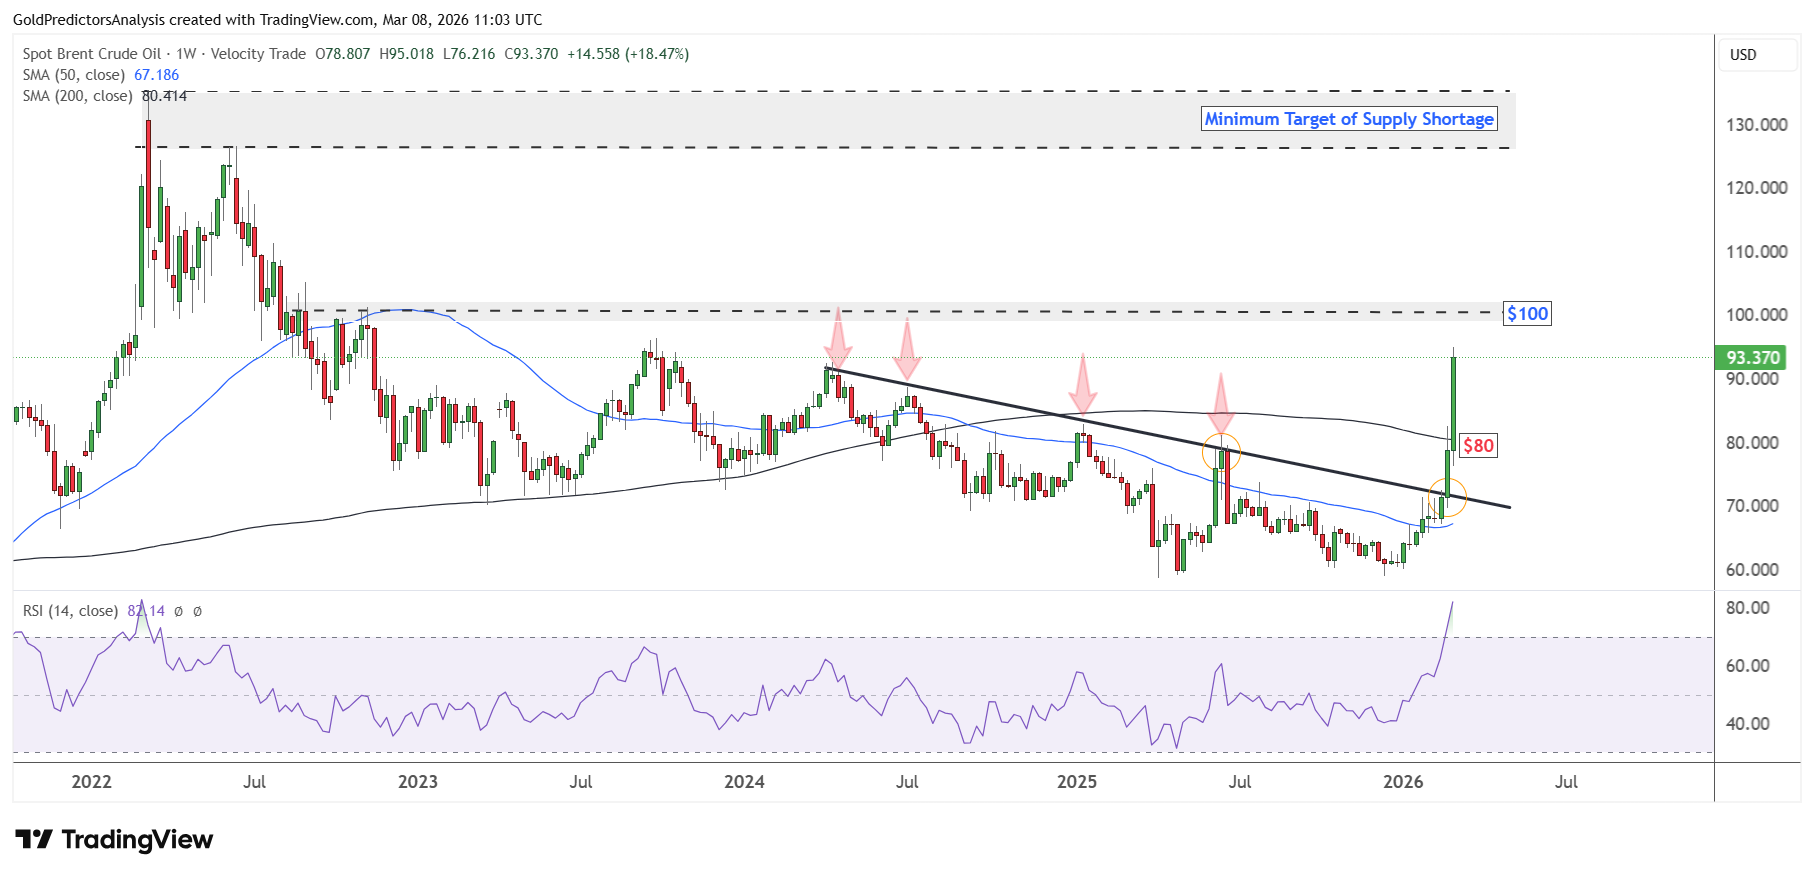Click the low price L76.216
This screenshot has width=1814, height=877.
click(x=469, y=54)
